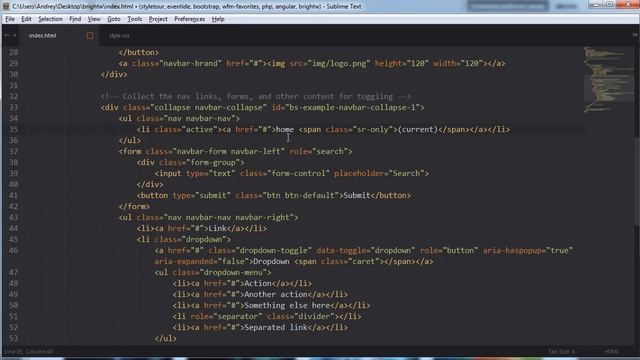Place the cursor in the word 'home' on line 35
Screen dimensions: 640x360
[285, 129]
